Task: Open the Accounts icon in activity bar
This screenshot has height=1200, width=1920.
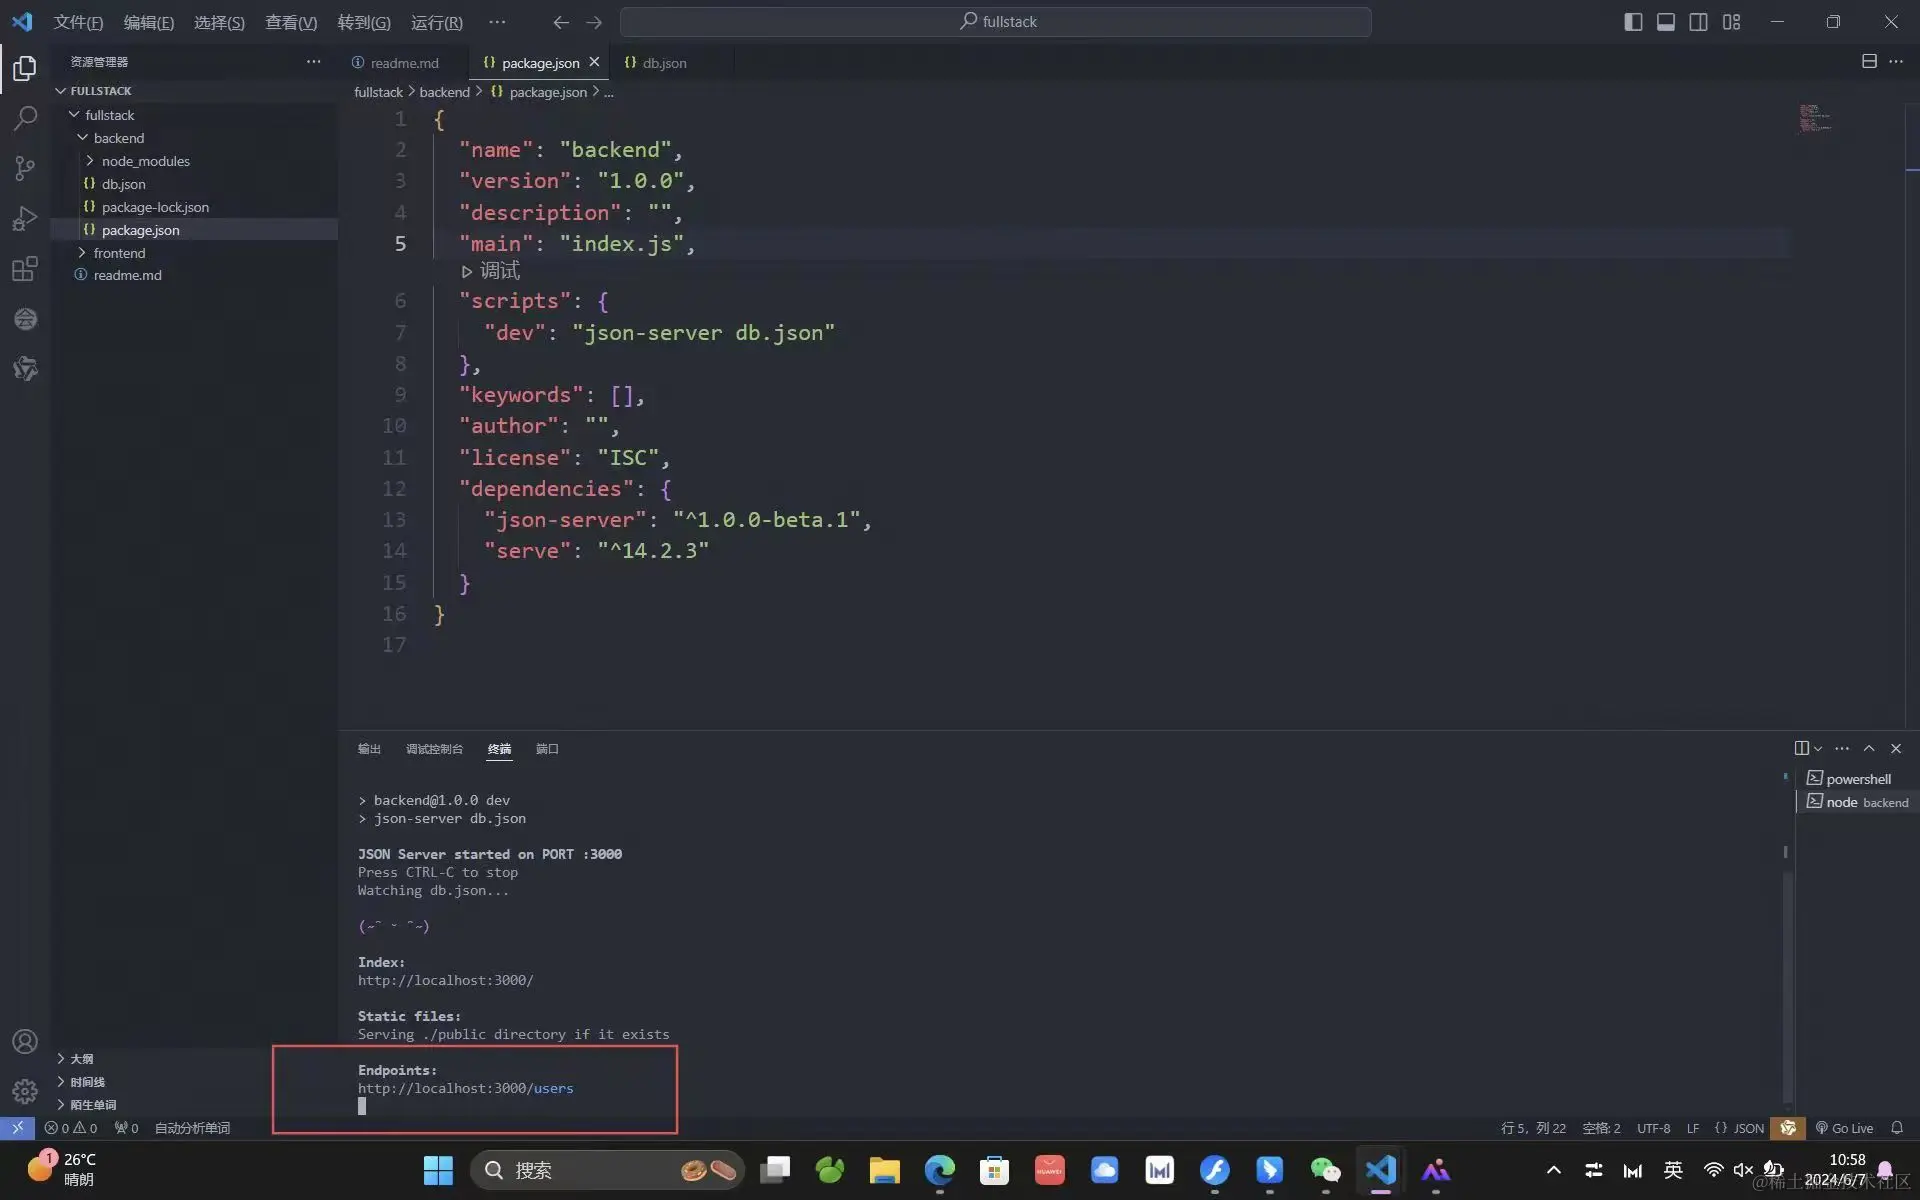Action: click(25, 1041)
